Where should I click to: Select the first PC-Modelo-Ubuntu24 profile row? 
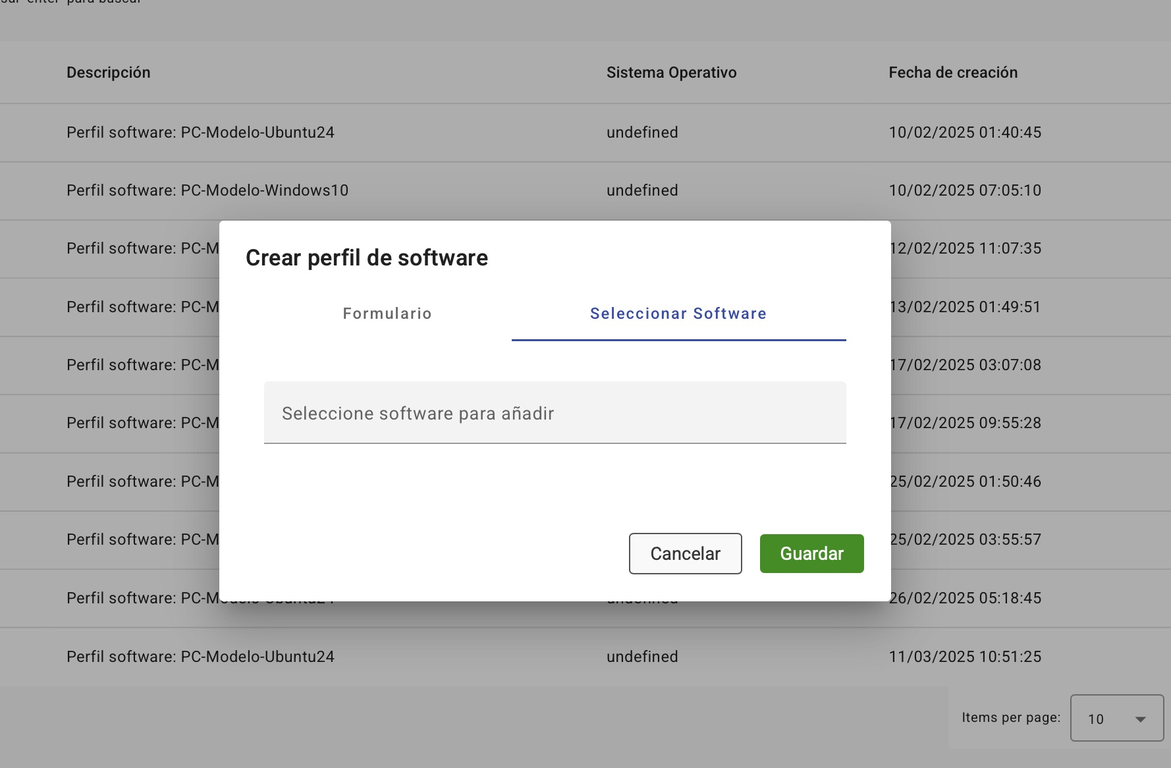[x=200, y=132]
